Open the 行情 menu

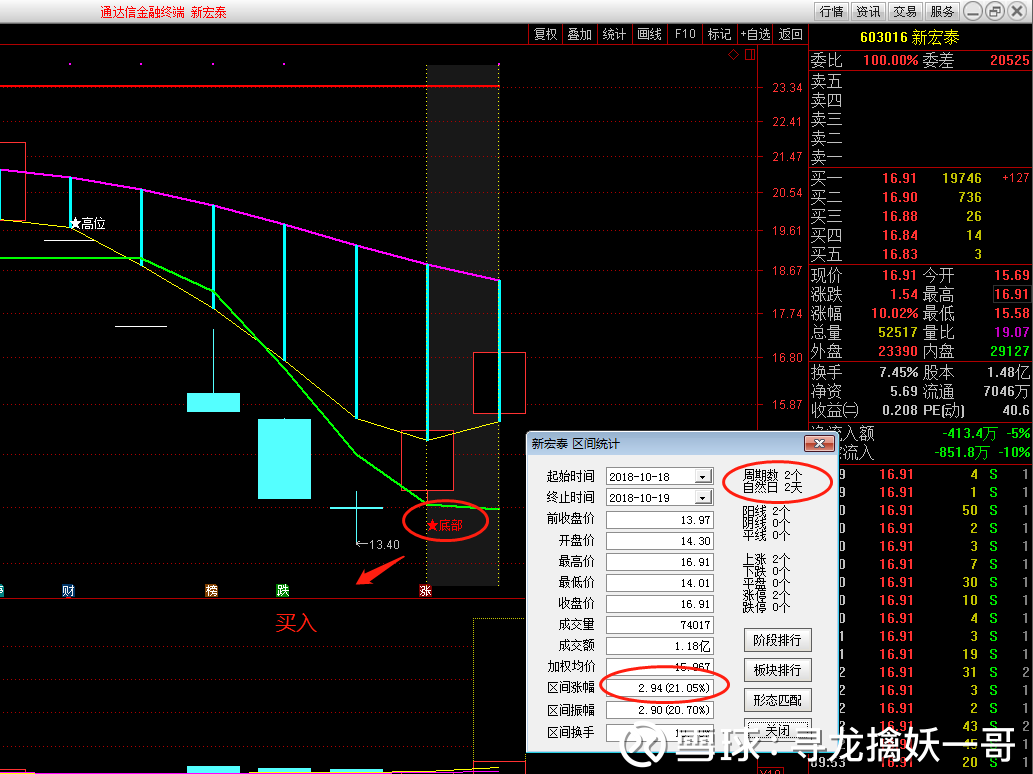(831, 11)
